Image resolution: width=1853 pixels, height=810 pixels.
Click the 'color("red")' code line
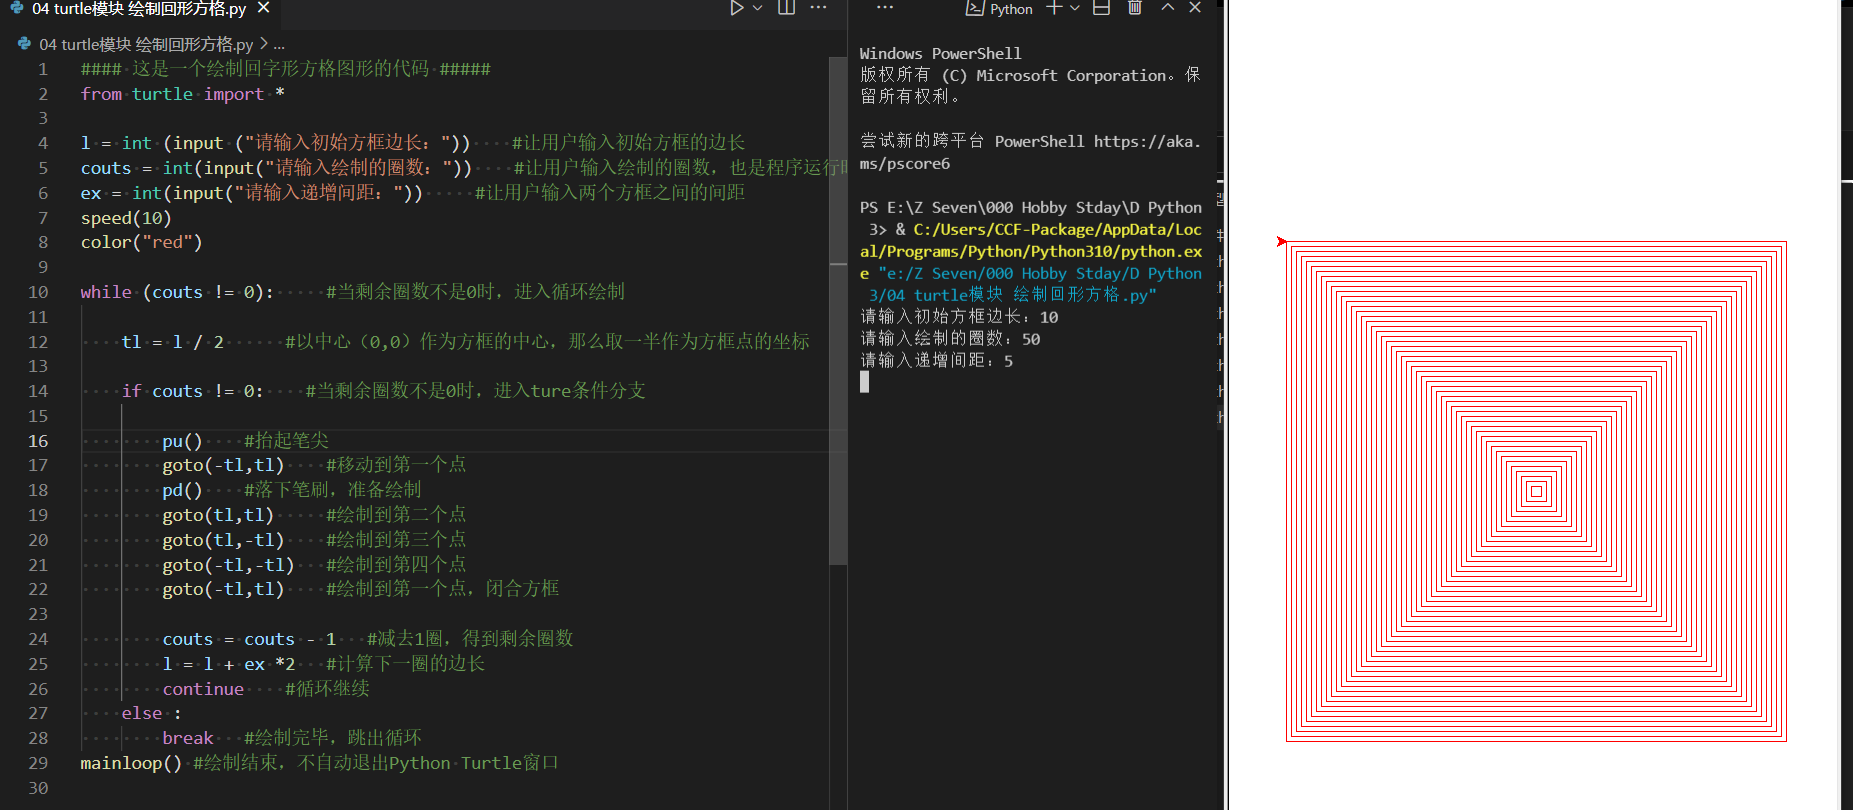(141, 242)
